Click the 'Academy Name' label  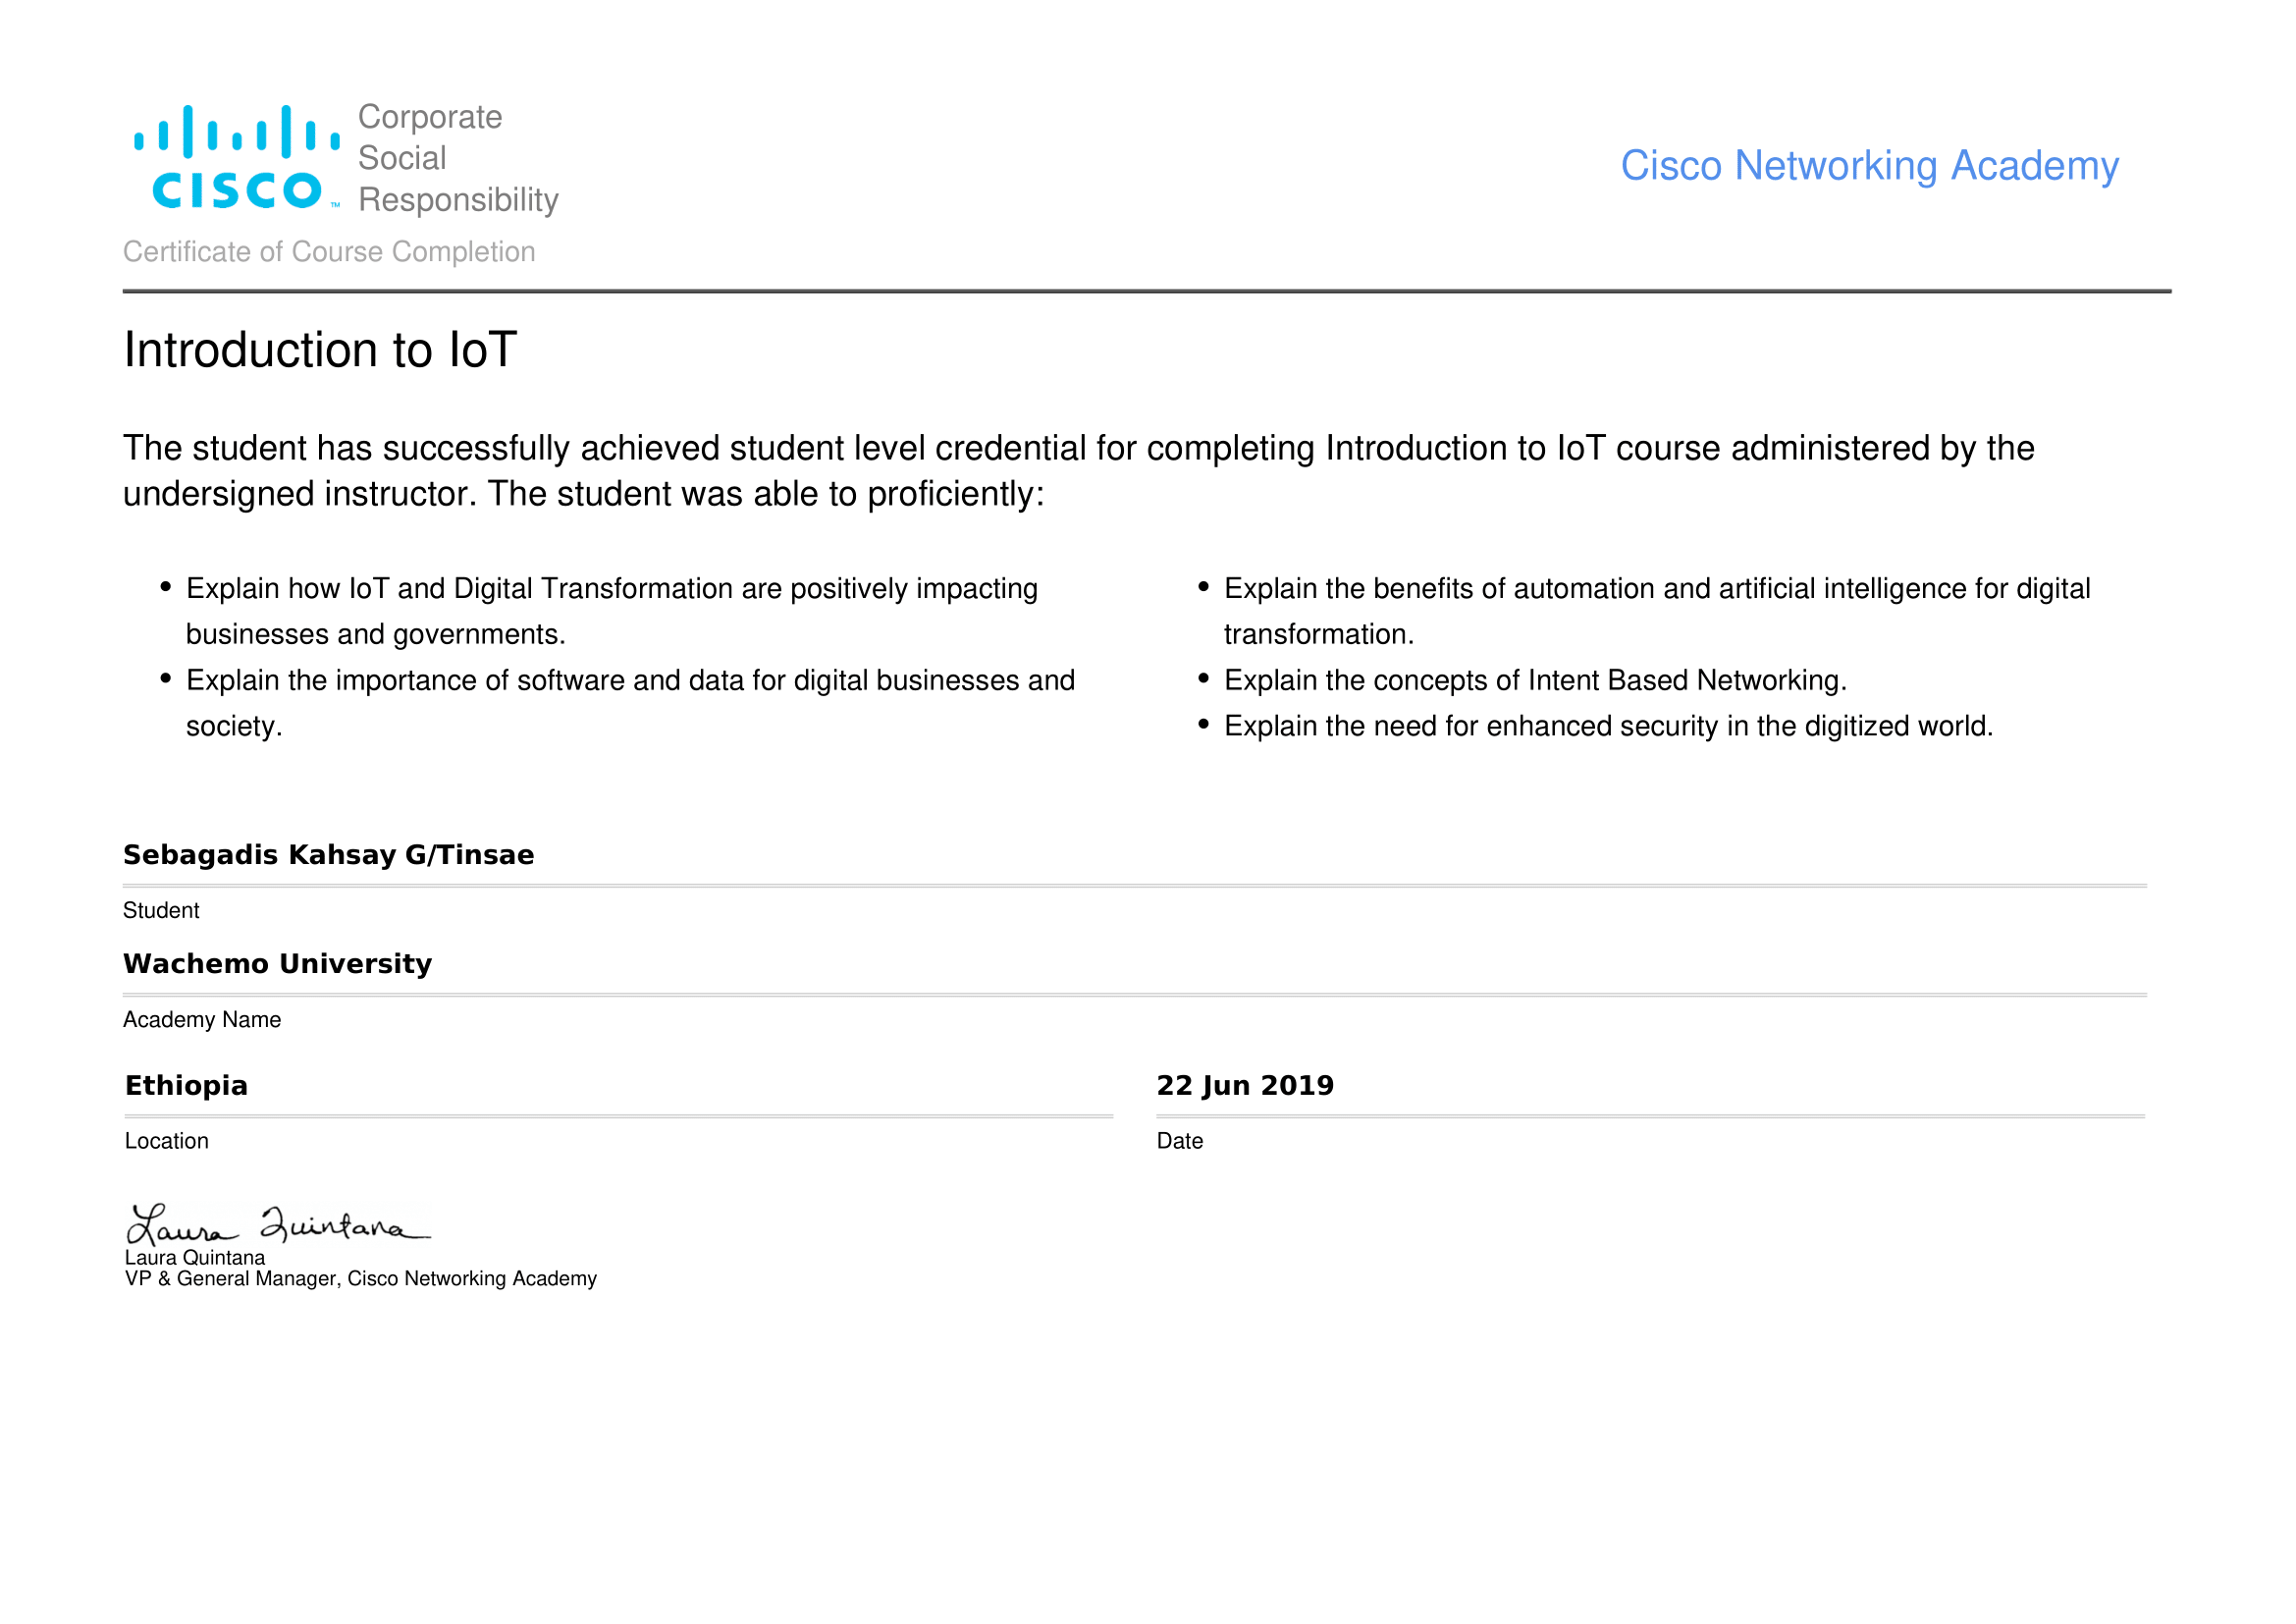(202, 1020)
